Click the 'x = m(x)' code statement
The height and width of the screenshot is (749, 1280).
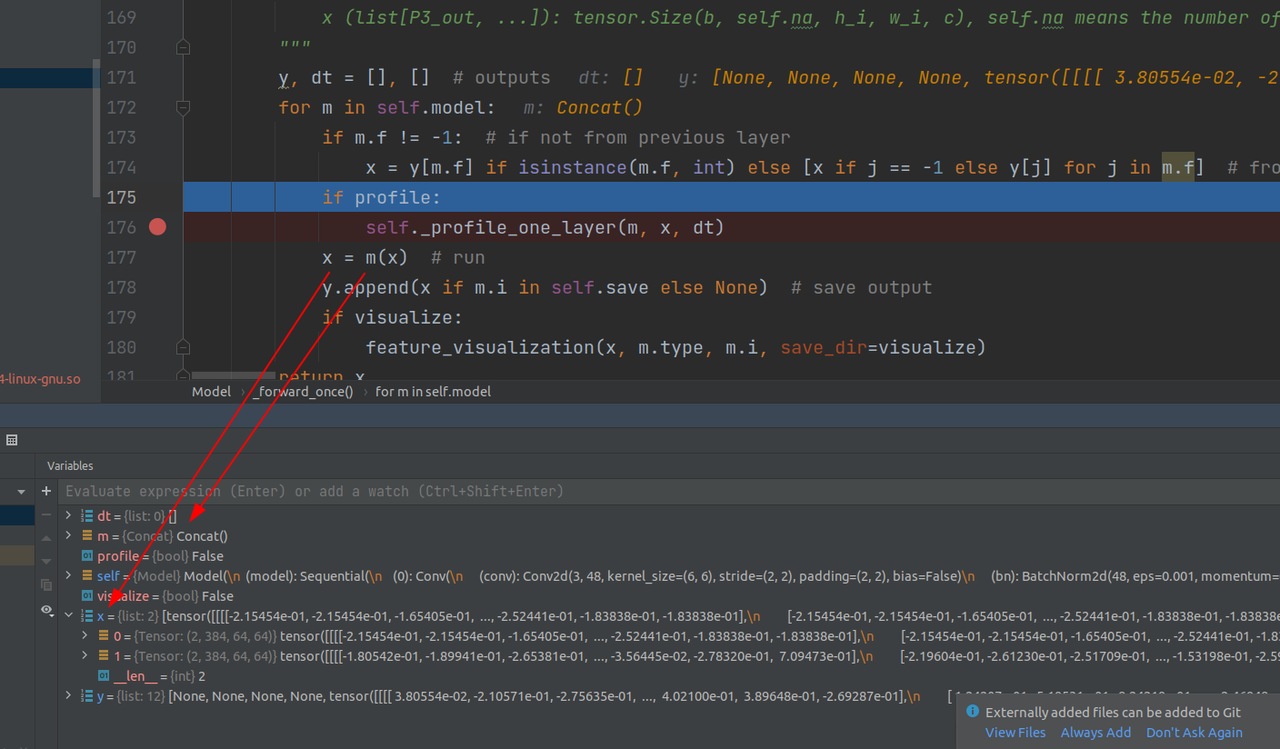[x=365, y=257]
